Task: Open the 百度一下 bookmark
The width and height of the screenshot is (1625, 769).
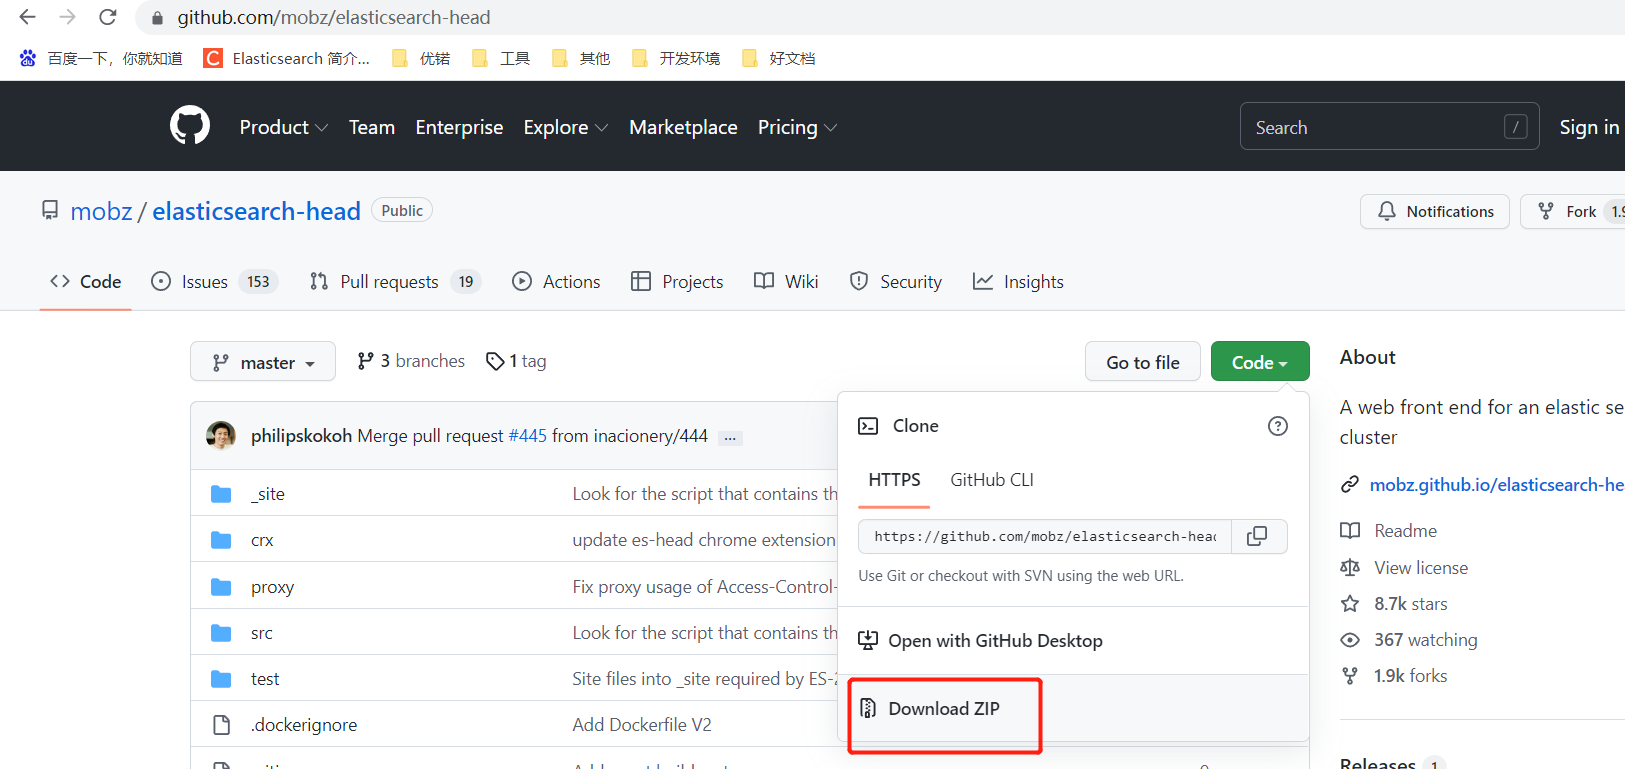Action: point(101,58)
